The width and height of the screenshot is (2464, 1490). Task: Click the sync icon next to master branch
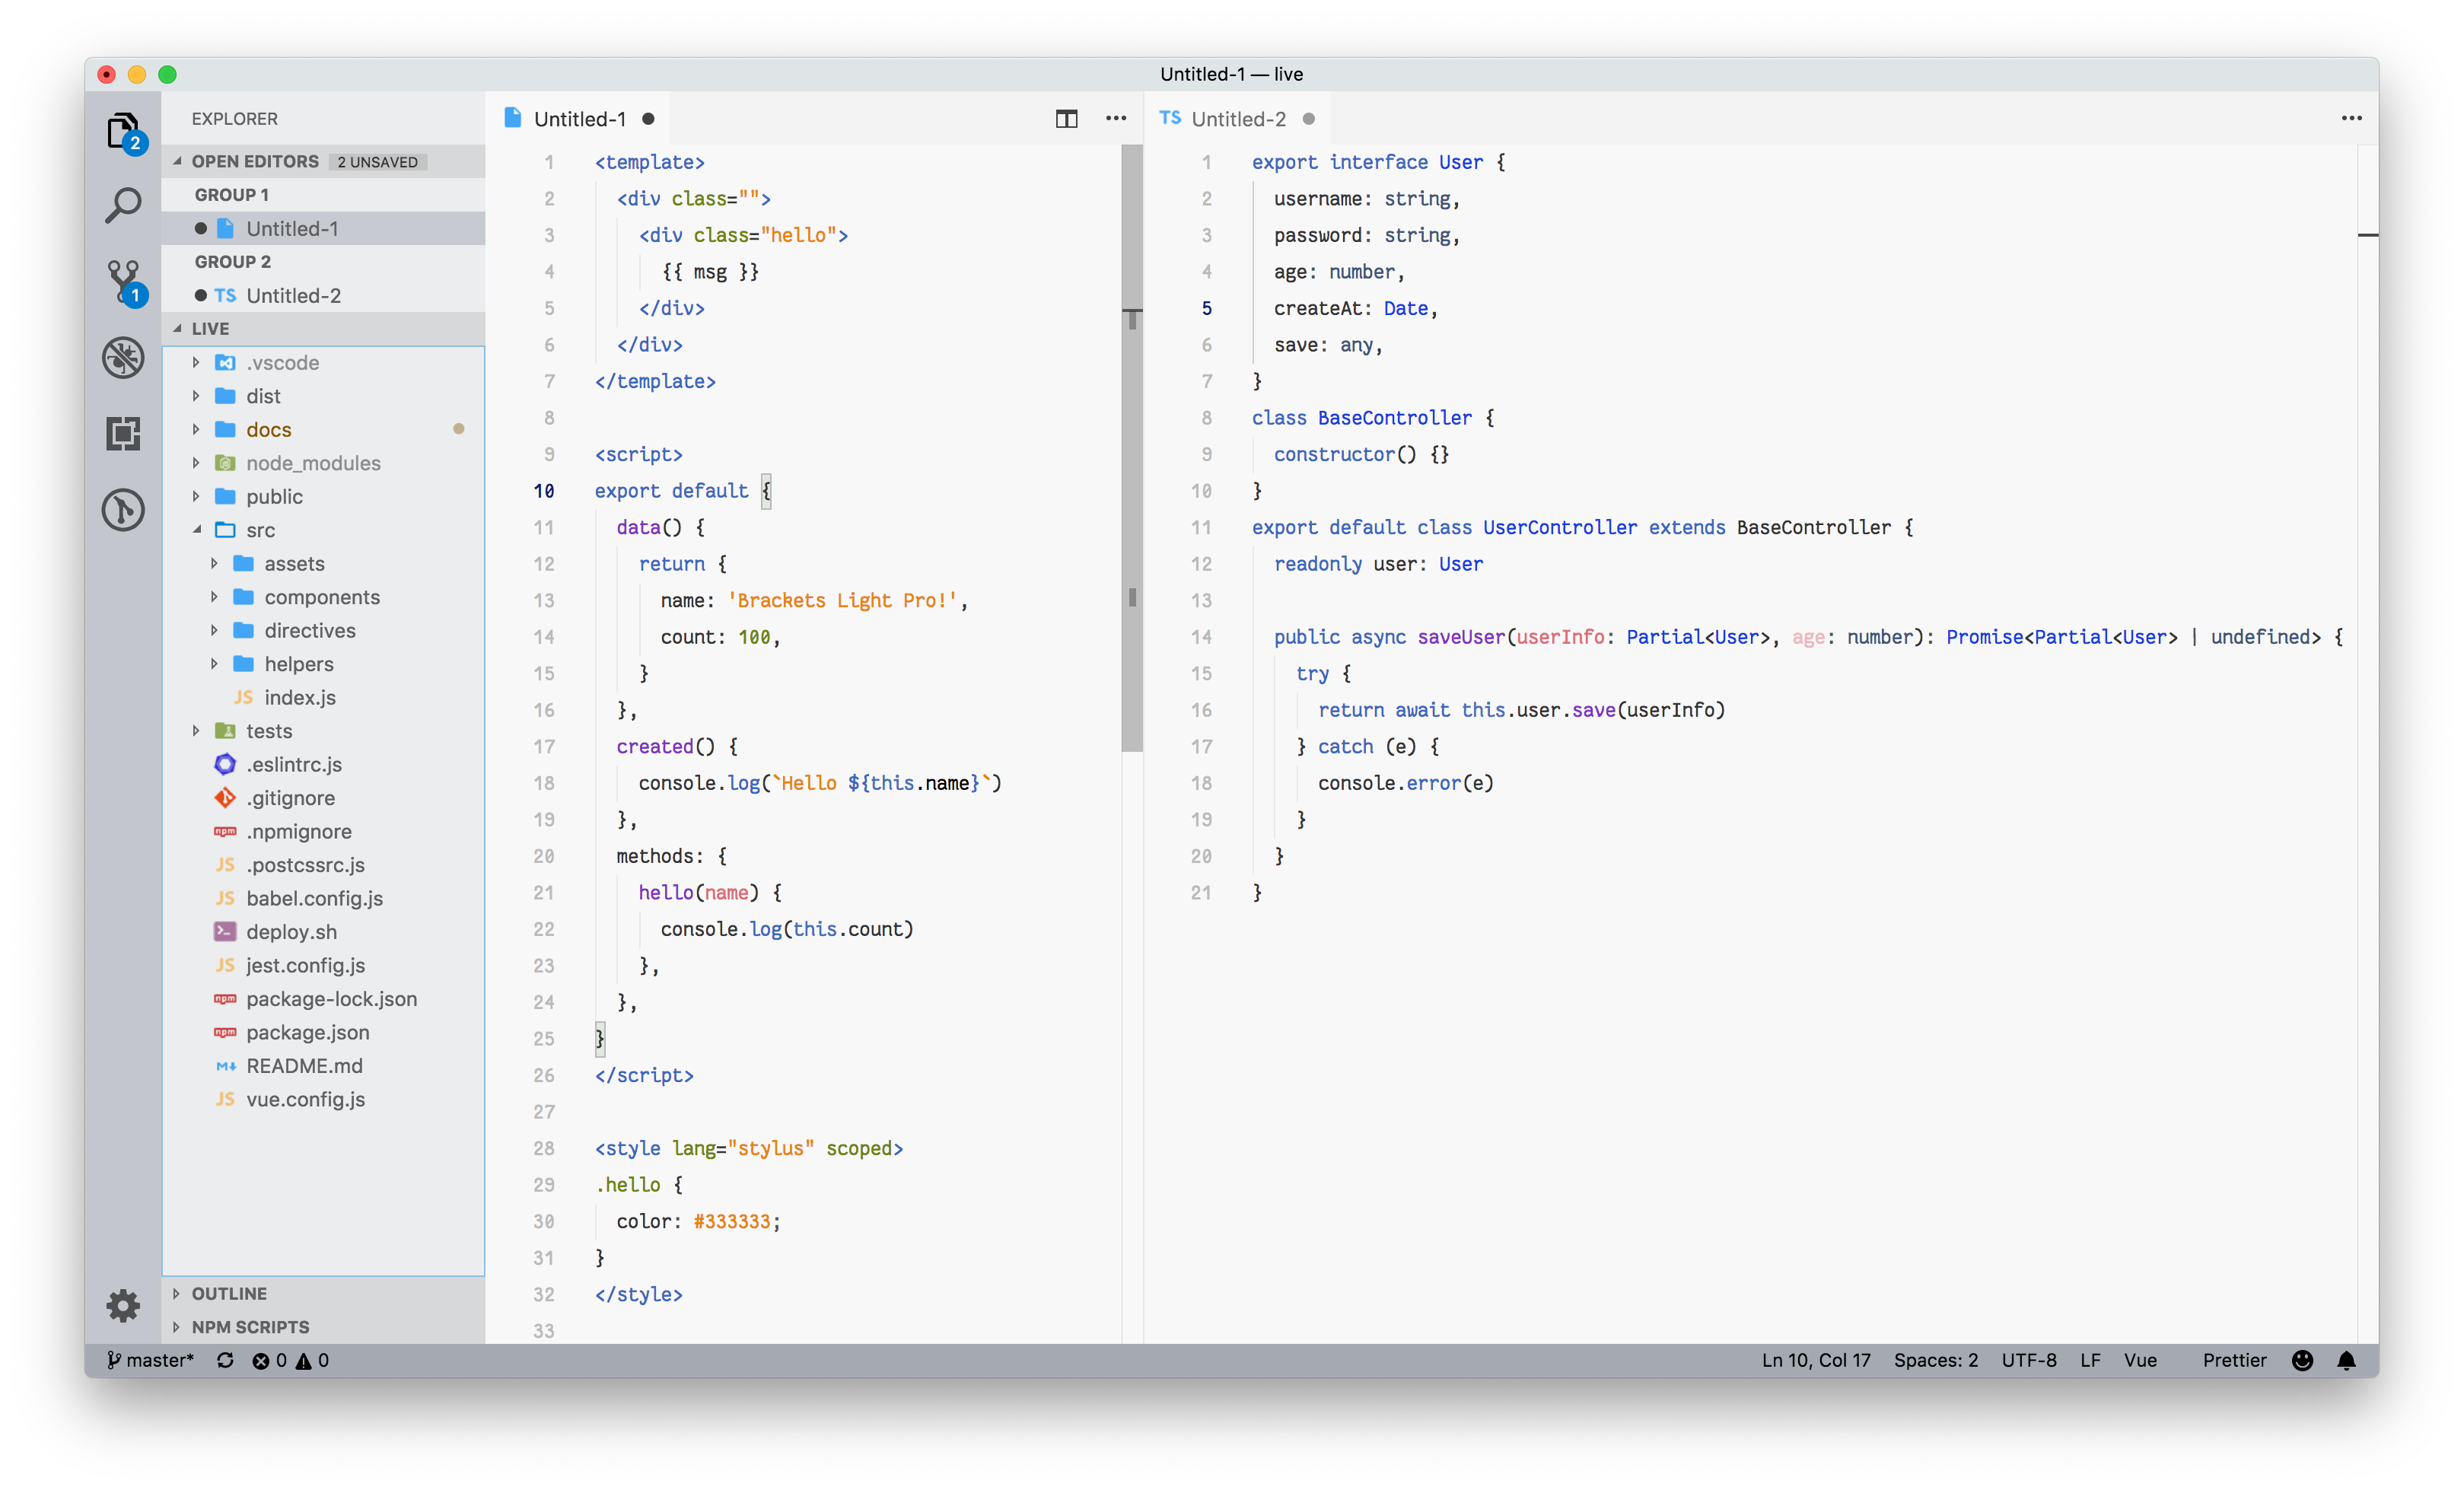pyautogui.click(x=226, y=1360)
